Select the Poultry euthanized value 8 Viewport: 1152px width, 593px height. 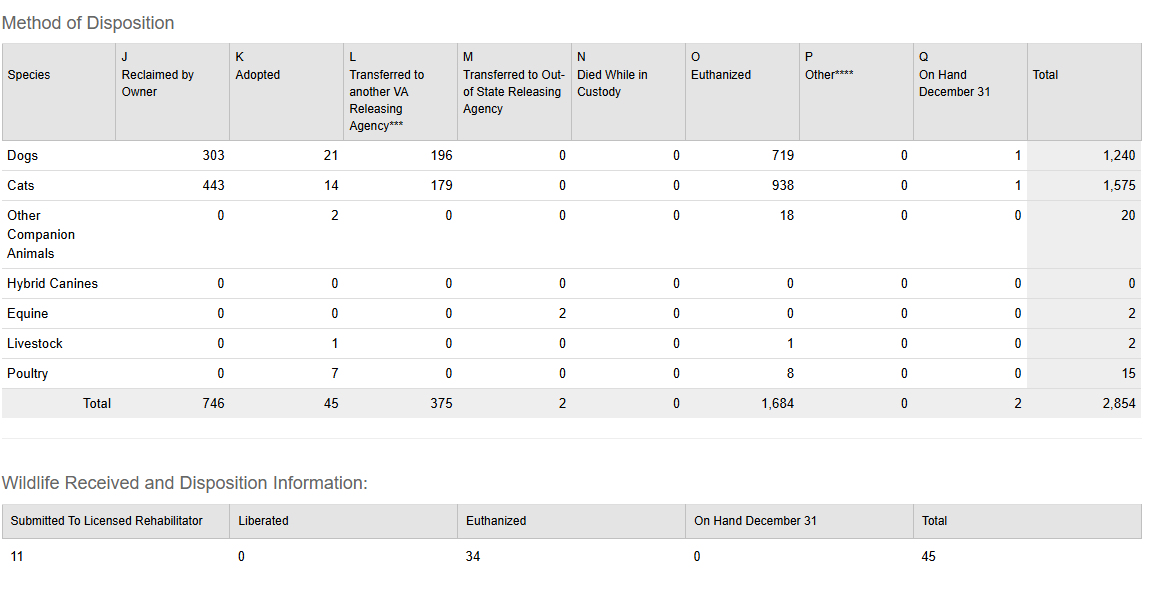pyautogui.click(x=790, y=374)
